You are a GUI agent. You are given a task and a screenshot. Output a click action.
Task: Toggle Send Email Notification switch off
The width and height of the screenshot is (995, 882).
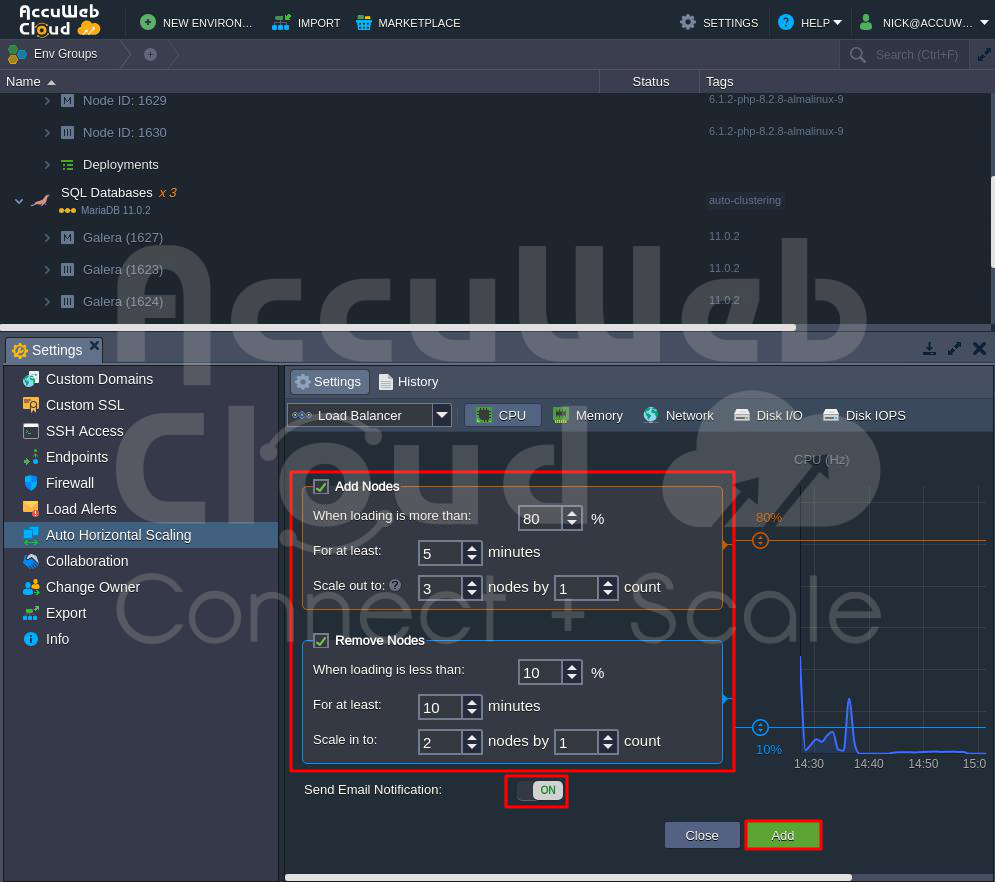pos(540,790)
